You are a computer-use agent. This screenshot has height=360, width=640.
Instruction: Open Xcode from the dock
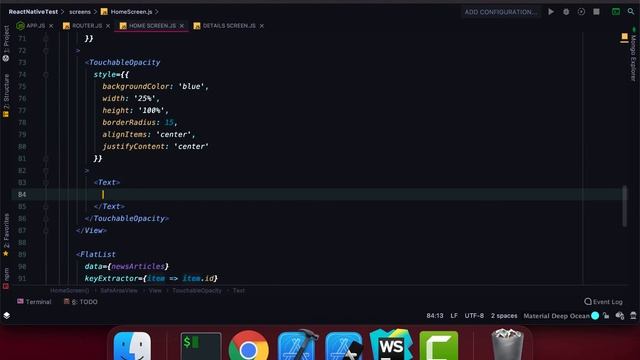pyautogui.click(x=297, y=345)
